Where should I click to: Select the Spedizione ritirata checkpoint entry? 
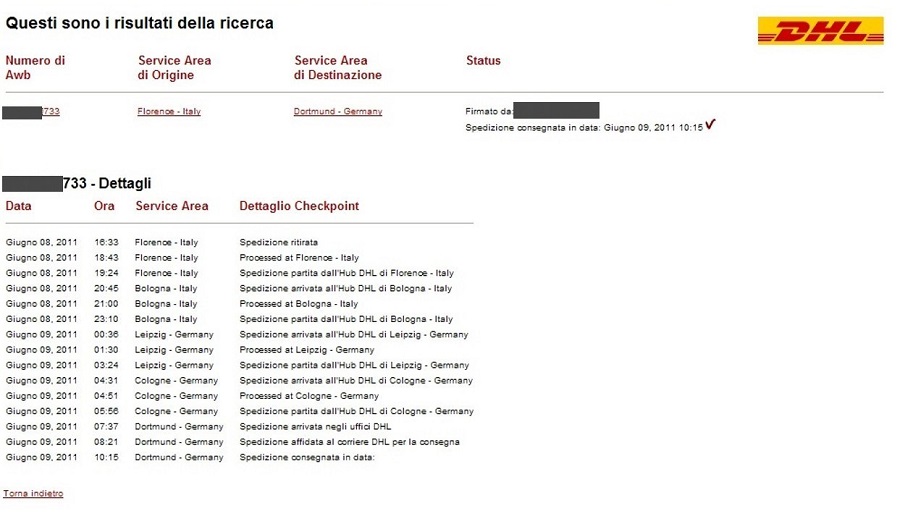tap(278, 242)
